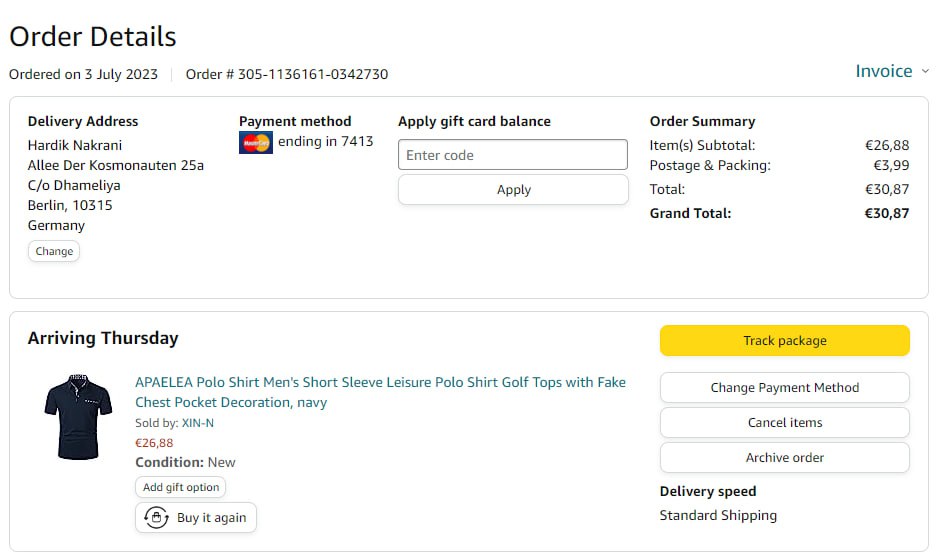Image resolution: width=948 pixels, height=556 pixels.
Task: Open the navy polo shirt thumbnail
Action: click(x=78, y=417)
